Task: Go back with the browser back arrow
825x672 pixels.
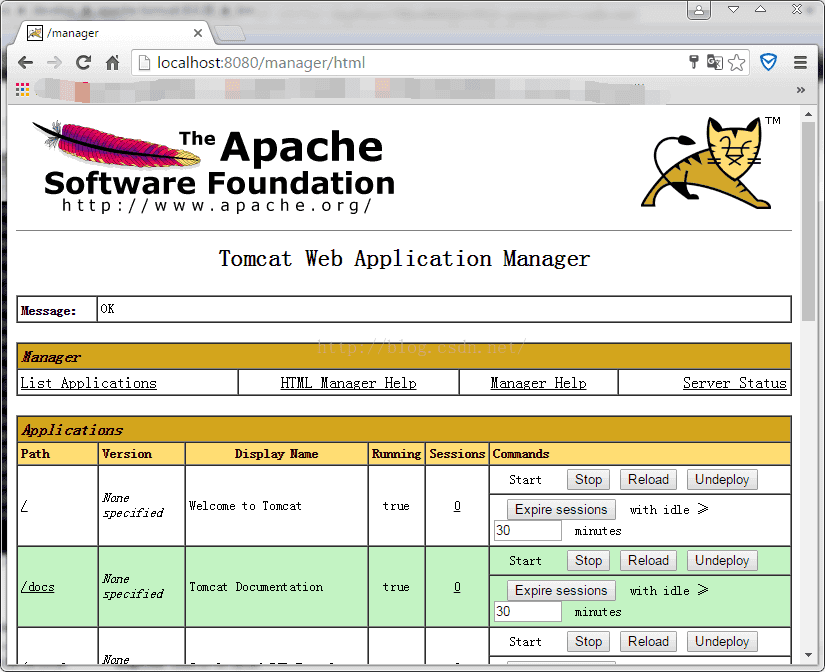Action: pos(25,63)
